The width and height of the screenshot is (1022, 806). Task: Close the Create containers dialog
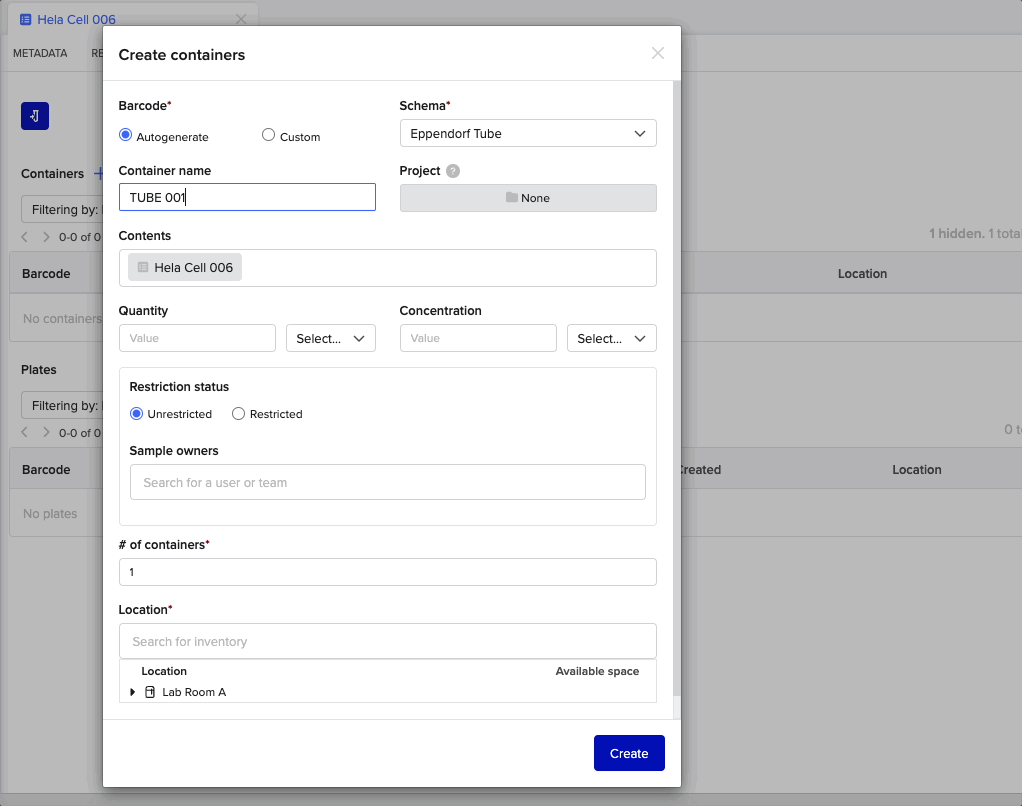[x=658, y=53]
